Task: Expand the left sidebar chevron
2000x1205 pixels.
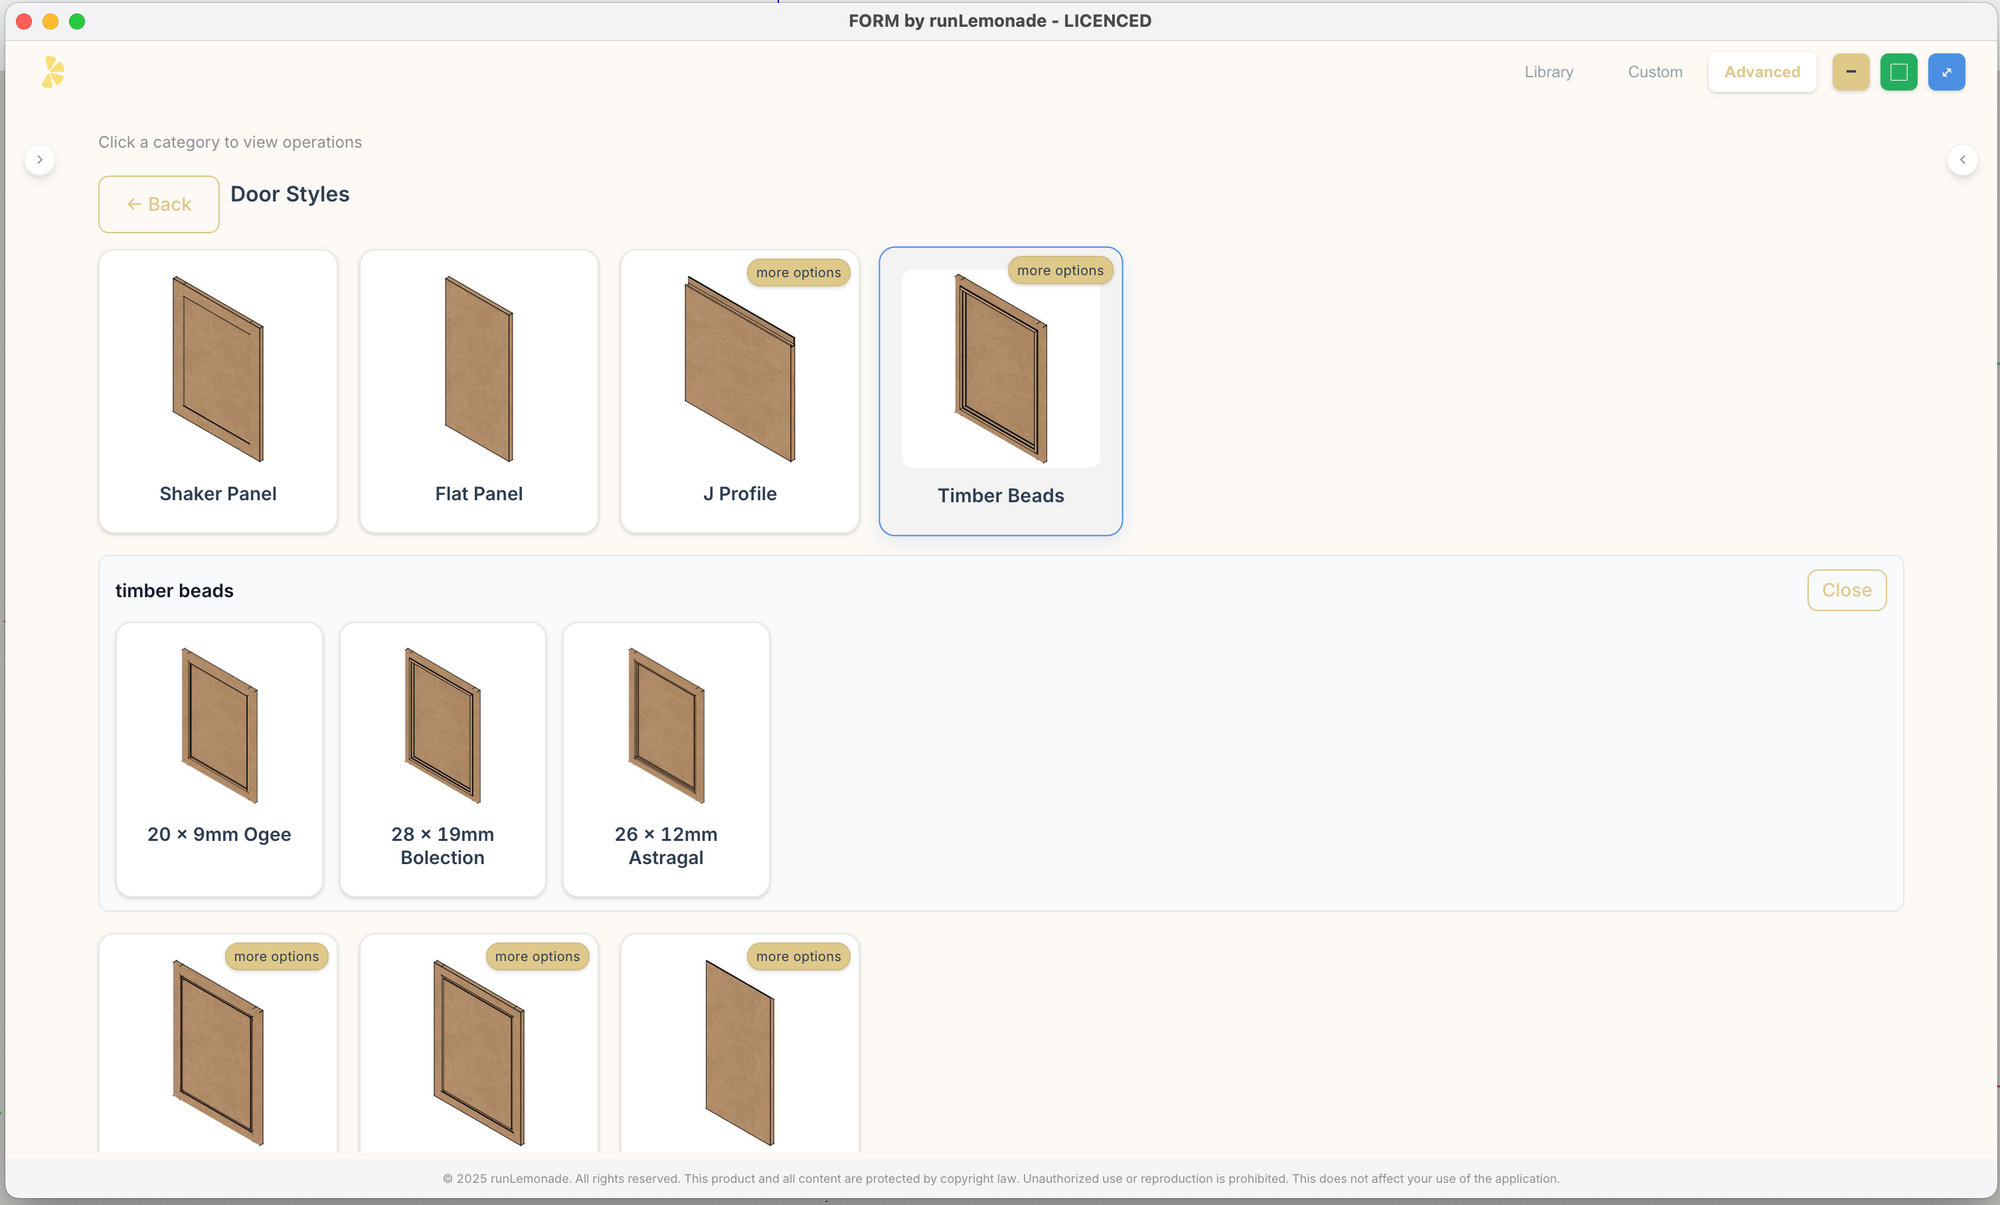Action: pos(40,160)
